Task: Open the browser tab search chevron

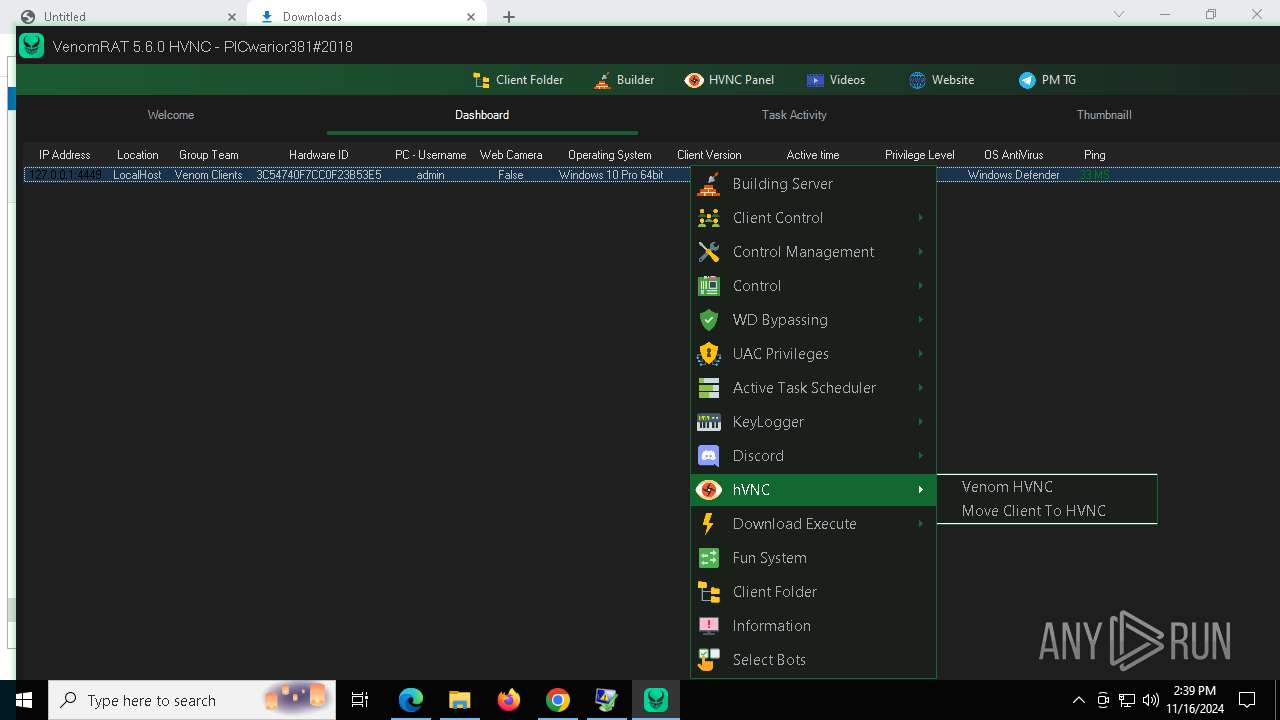Action: tap(1119, 14)
